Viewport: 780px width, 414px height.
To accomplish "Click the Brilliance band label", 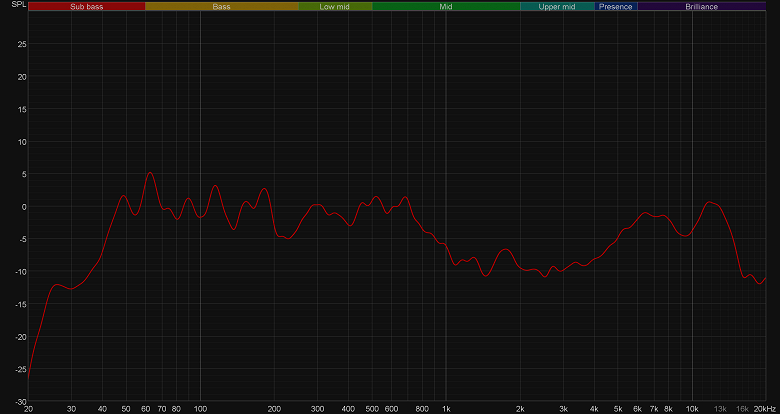I will tap(701, 6).
